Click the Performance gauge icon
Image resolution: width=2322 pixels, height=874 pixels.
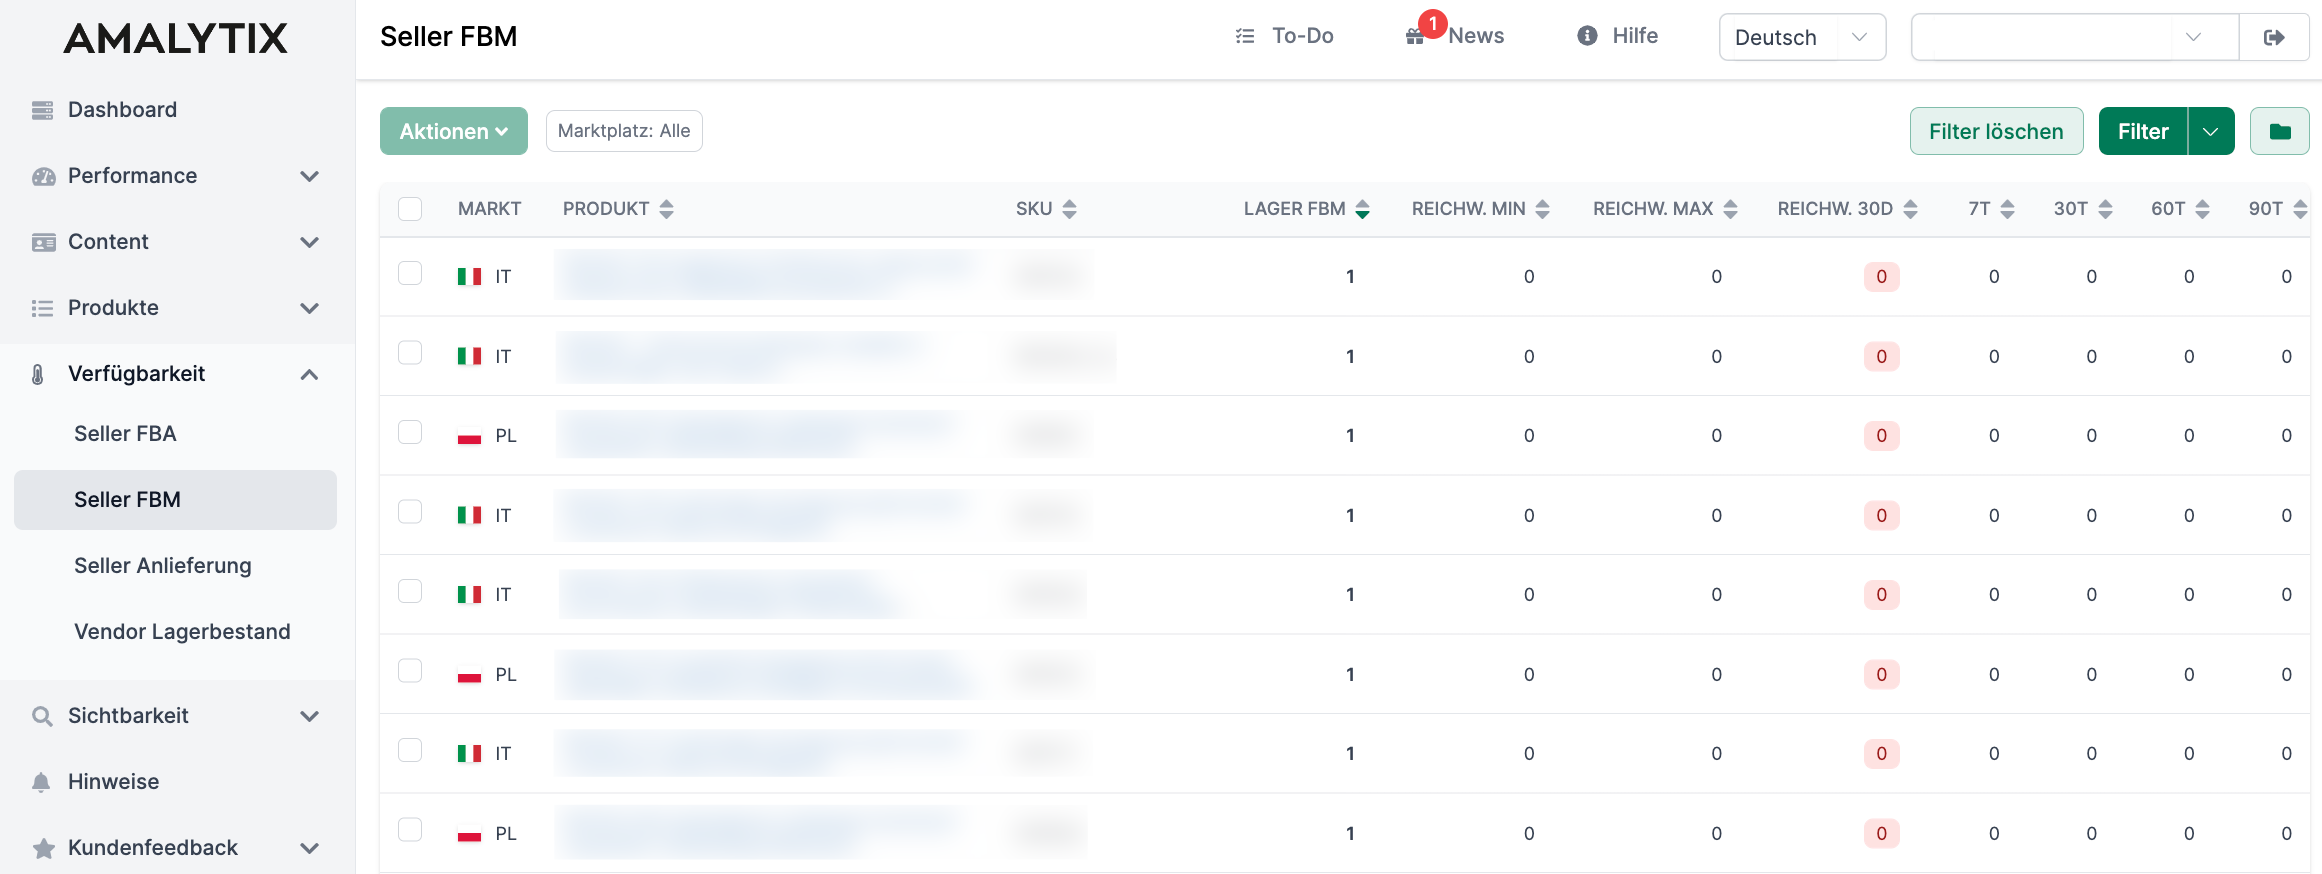coord(43,176)
